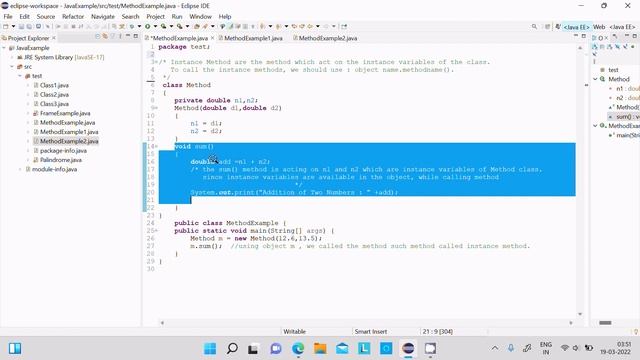Open the Run button dropdown arrow

(x=155, y=27)
